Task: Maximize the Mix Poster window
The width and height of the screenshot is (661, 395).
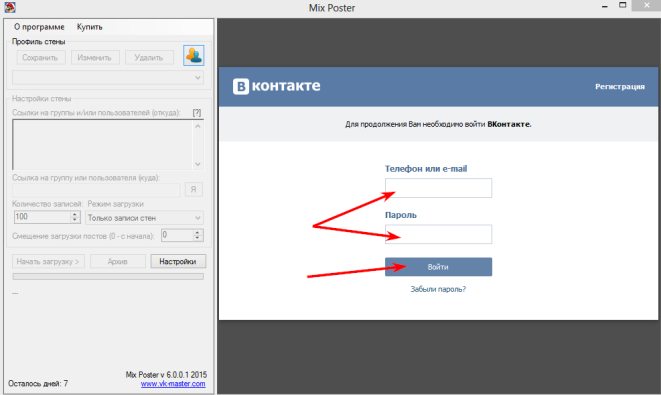Action: [622, 5]
